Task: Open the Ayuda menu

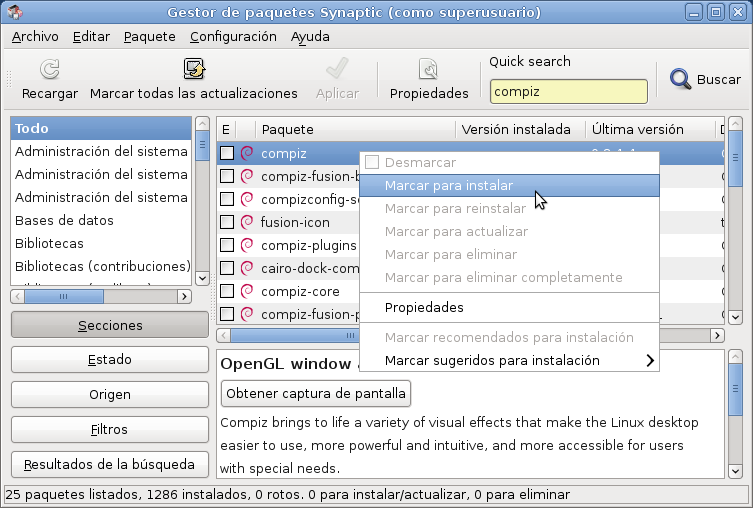Action: click(310, 36)
